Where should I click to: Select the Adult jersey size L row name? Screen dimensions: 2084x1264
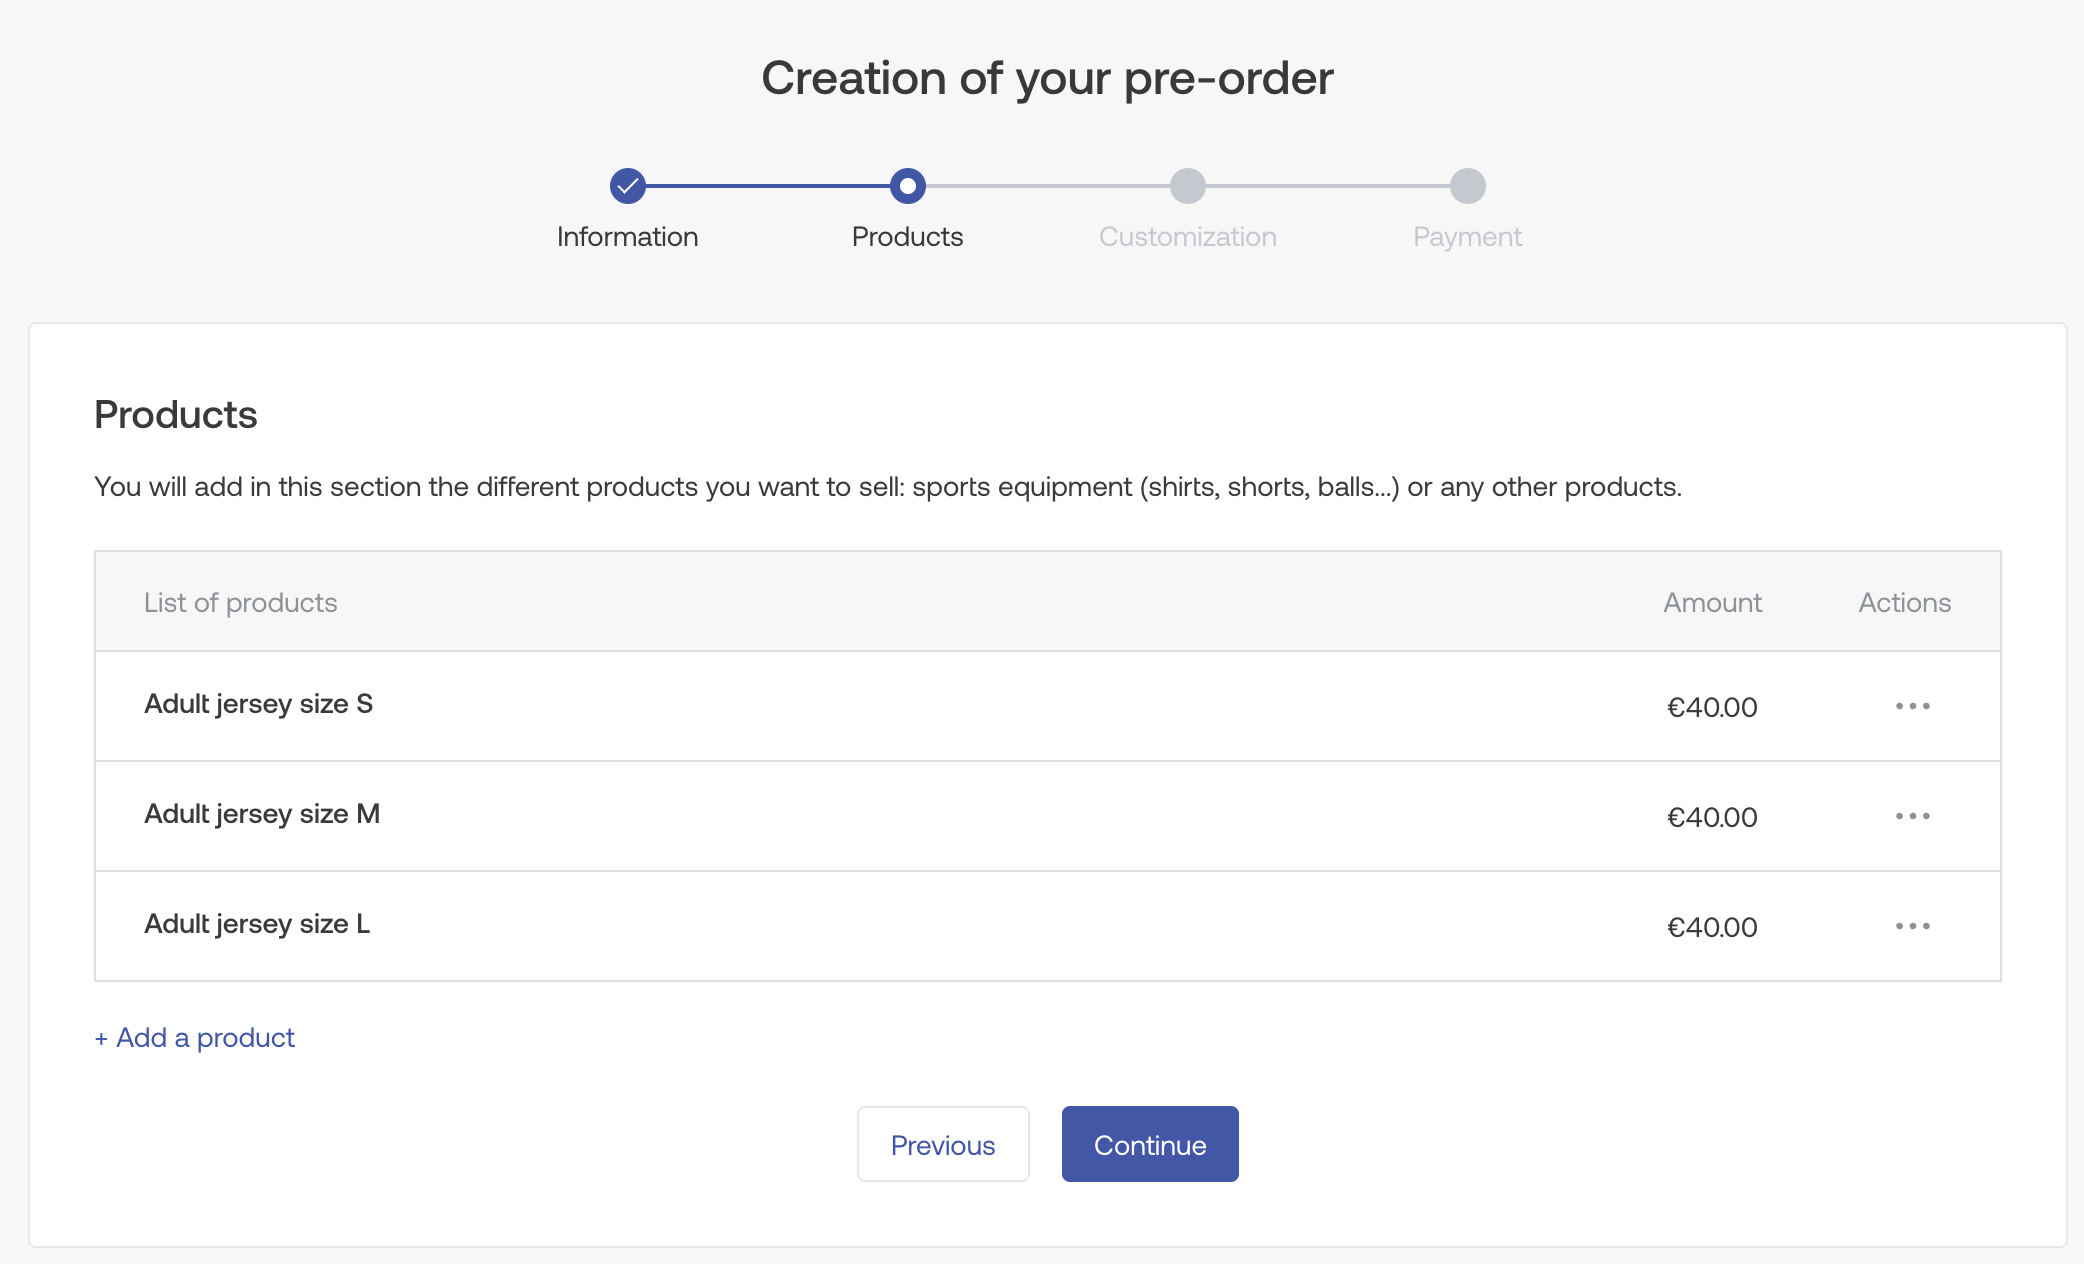click(x=257, y=924)
